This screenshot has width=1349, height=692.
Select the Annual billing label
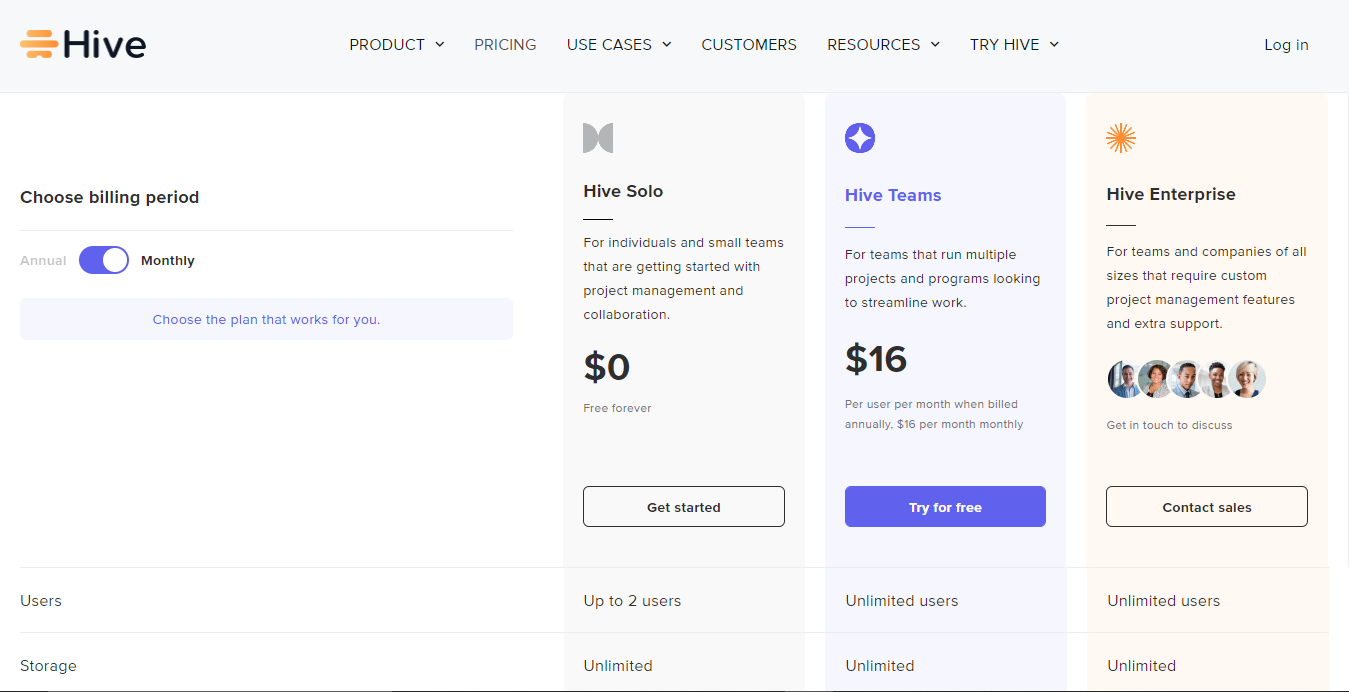(x=43, y=260)
